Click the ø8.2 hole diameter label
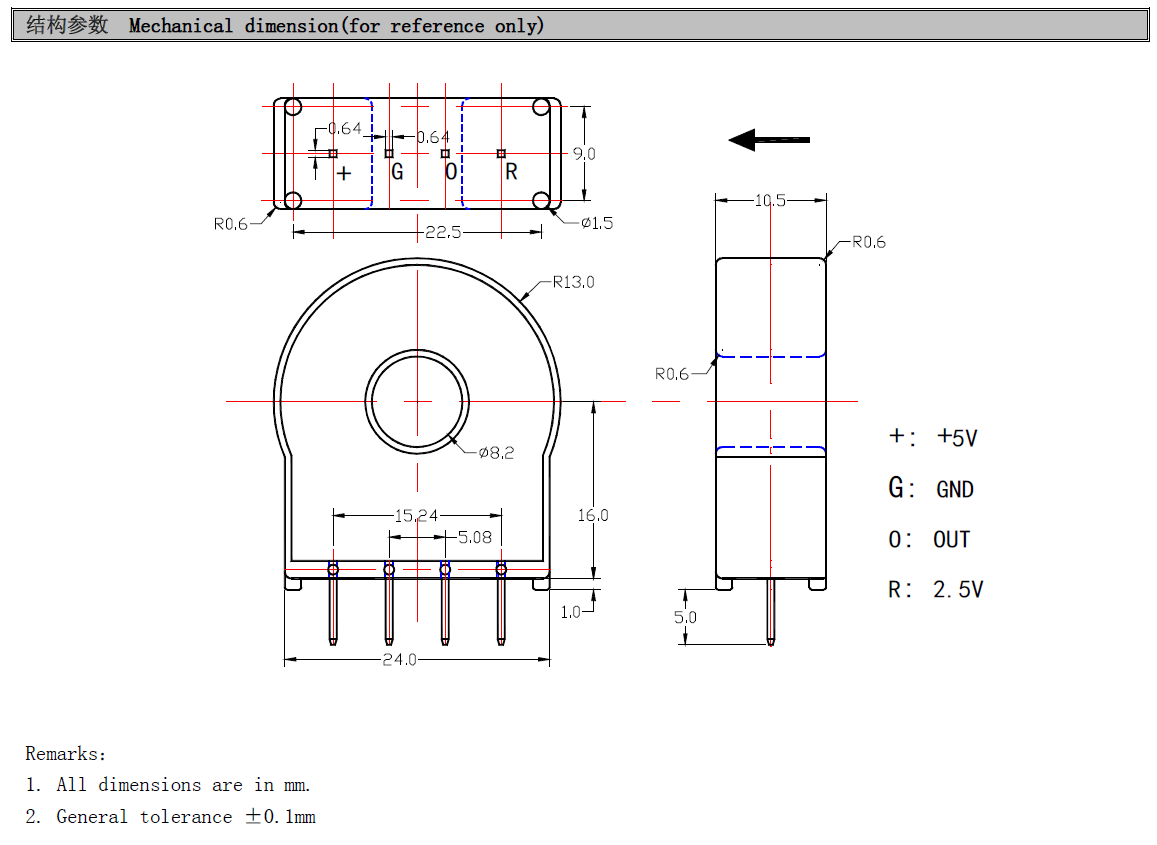The height and width of the screenshot is (845, 1157). pos(496,453)
